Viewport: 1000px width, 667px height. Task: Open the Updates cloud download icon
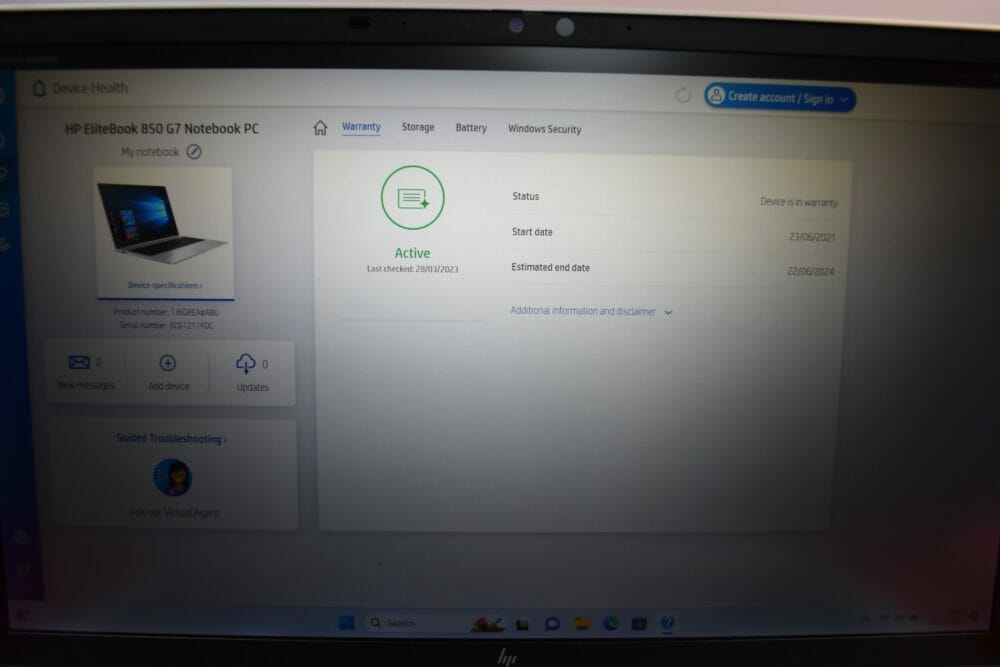[246, 363]
